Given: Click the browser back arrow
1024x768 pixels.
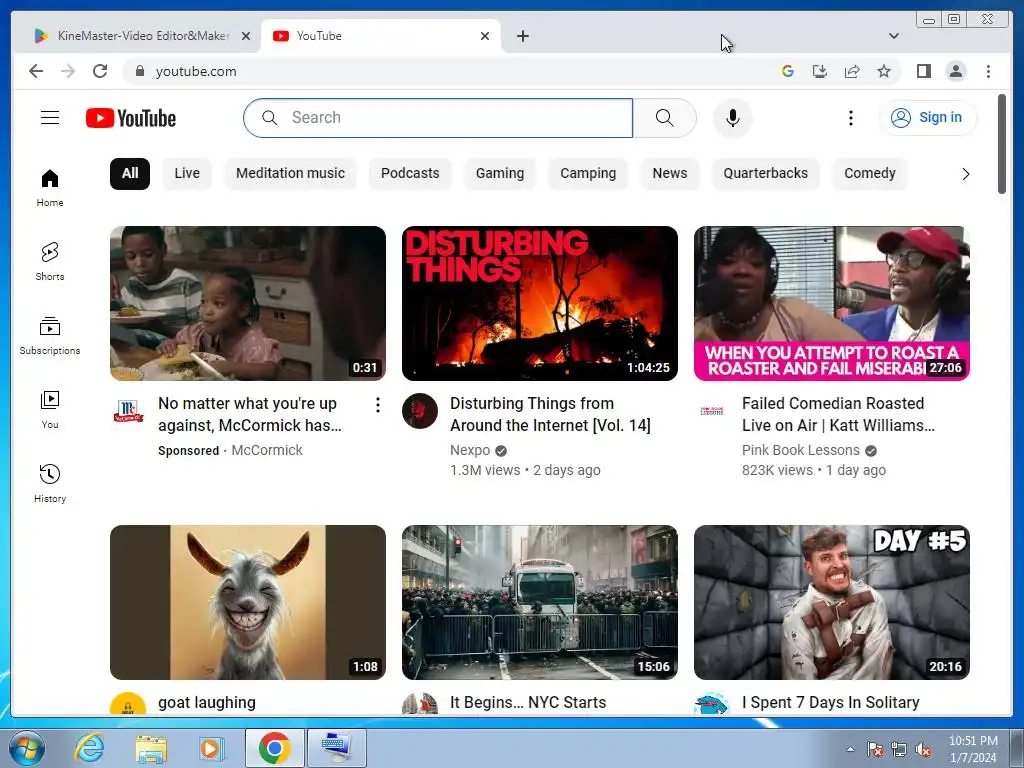Looking at the screenshot, I should point(36,71).
